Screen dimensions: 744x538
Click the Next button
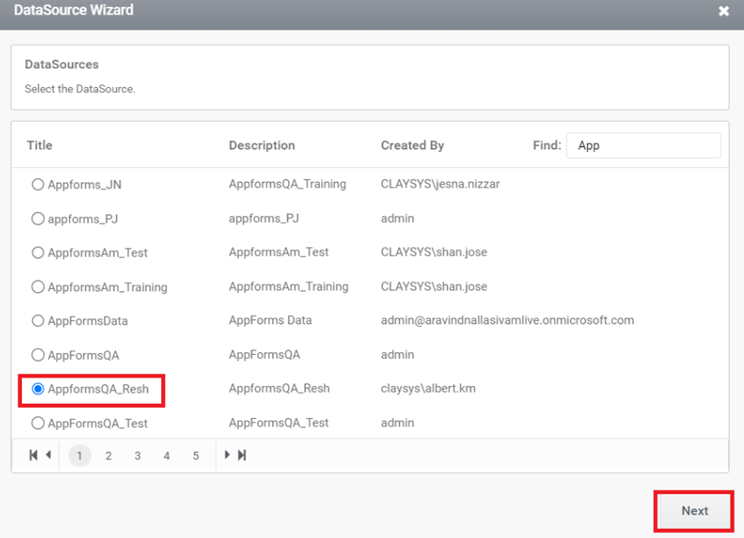[x=694, y=511]
